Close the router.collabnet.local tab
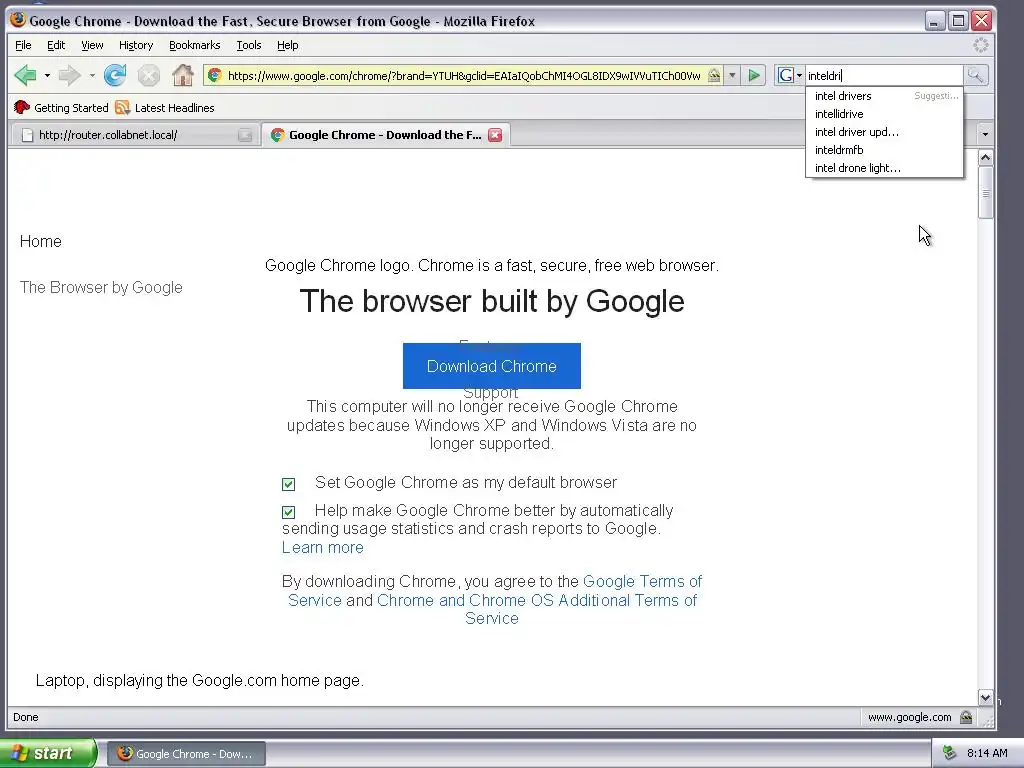 click(245, 135)
